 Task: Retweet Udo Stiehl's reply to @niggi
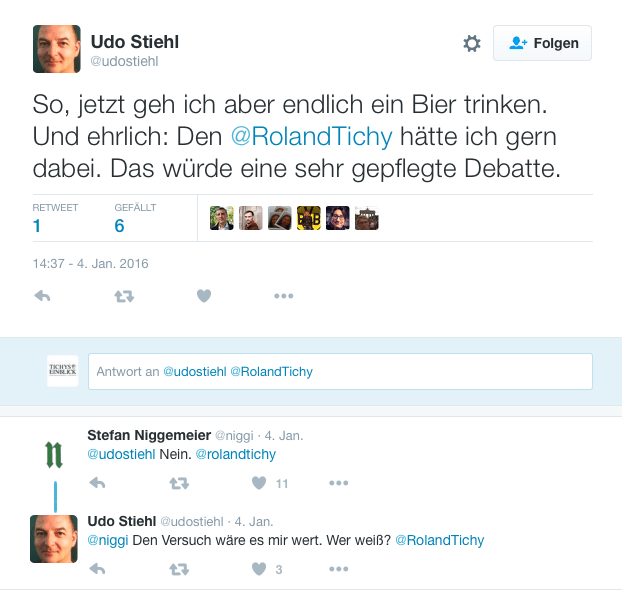pos(179,569)
